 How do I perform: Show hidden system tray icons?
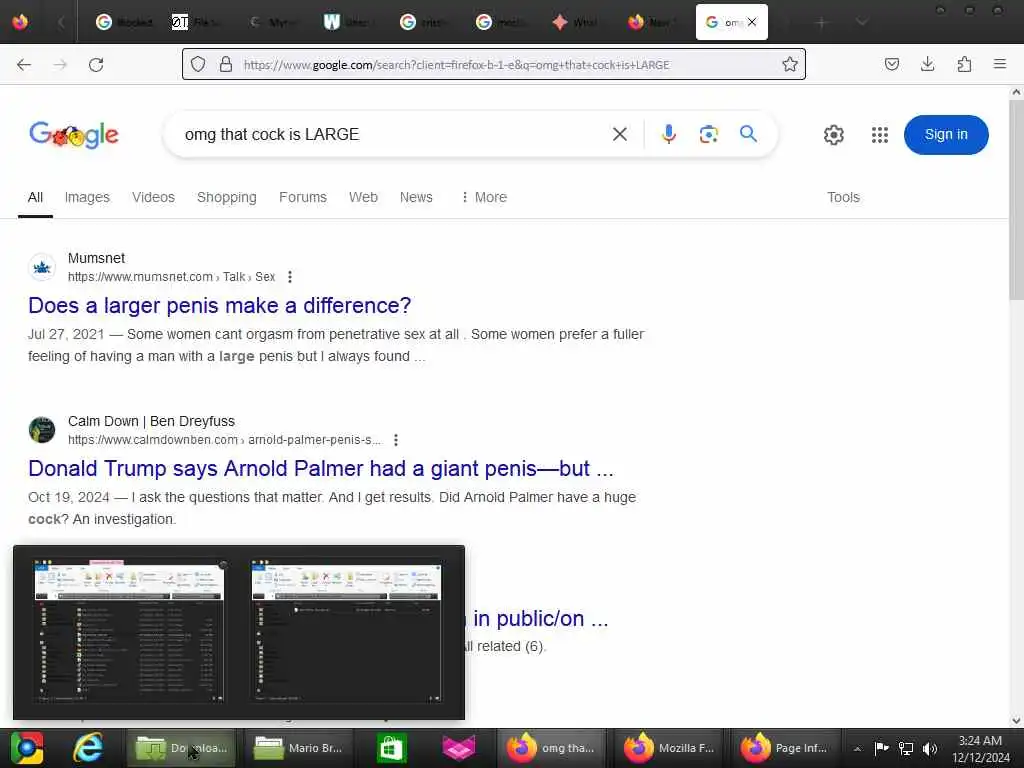(x=857, y=748)
